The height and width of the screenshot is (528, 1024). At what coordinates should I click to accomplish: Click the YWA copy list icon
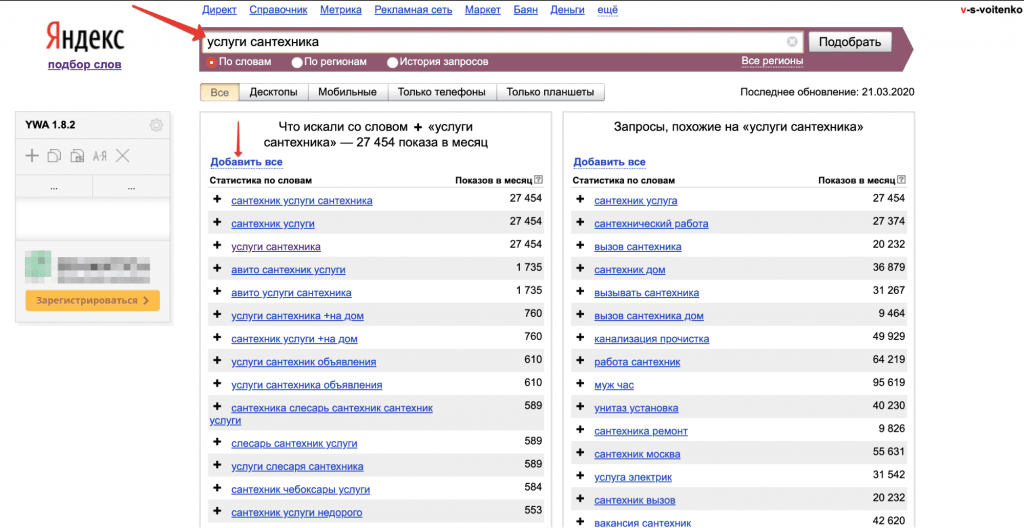(55, 156)
